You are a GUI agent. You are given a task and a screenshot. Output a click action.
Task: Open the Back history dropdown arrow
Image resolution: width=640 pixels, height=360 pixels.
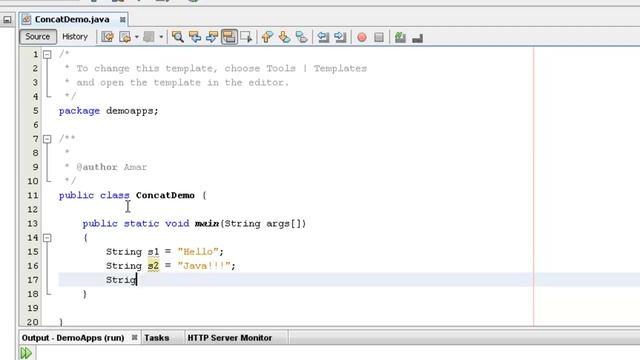(137, 37)
